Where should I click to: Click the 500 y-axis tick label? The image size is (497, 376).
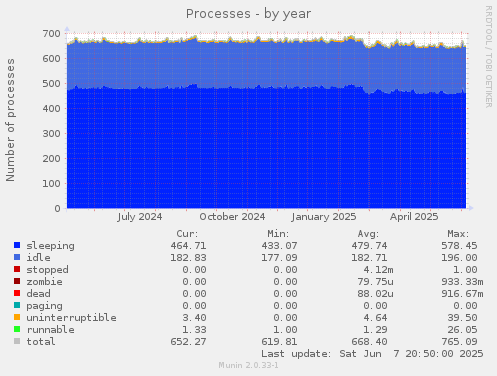[52, 84]
